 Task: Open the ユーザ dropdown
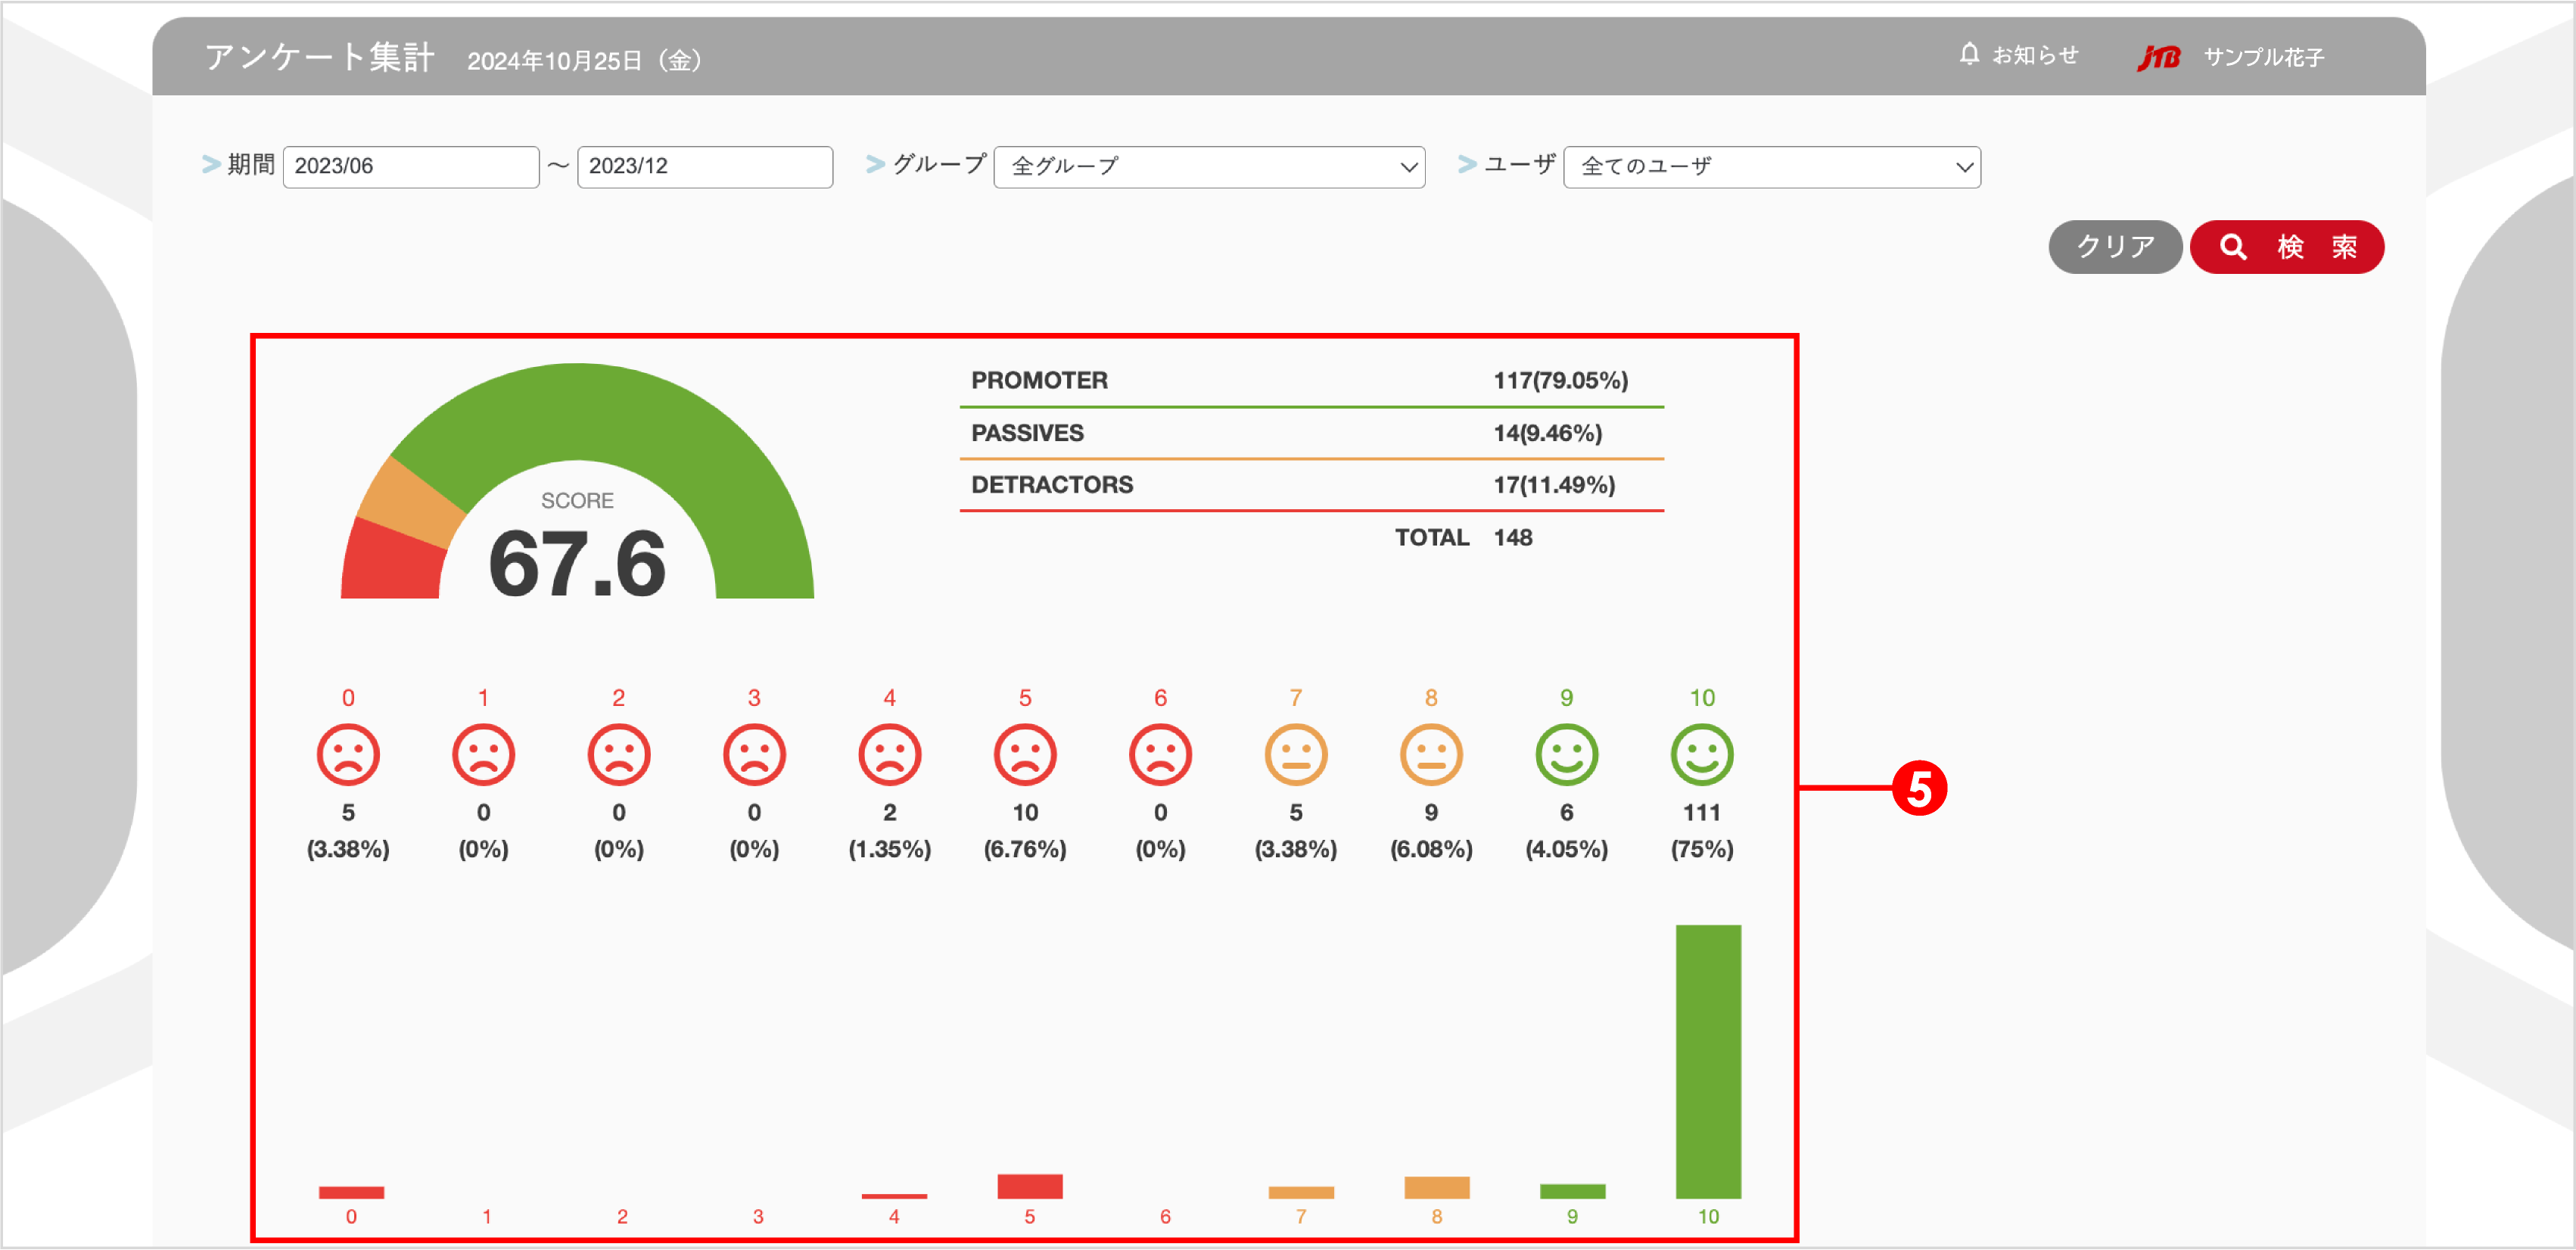click(x=1771, y=167)
